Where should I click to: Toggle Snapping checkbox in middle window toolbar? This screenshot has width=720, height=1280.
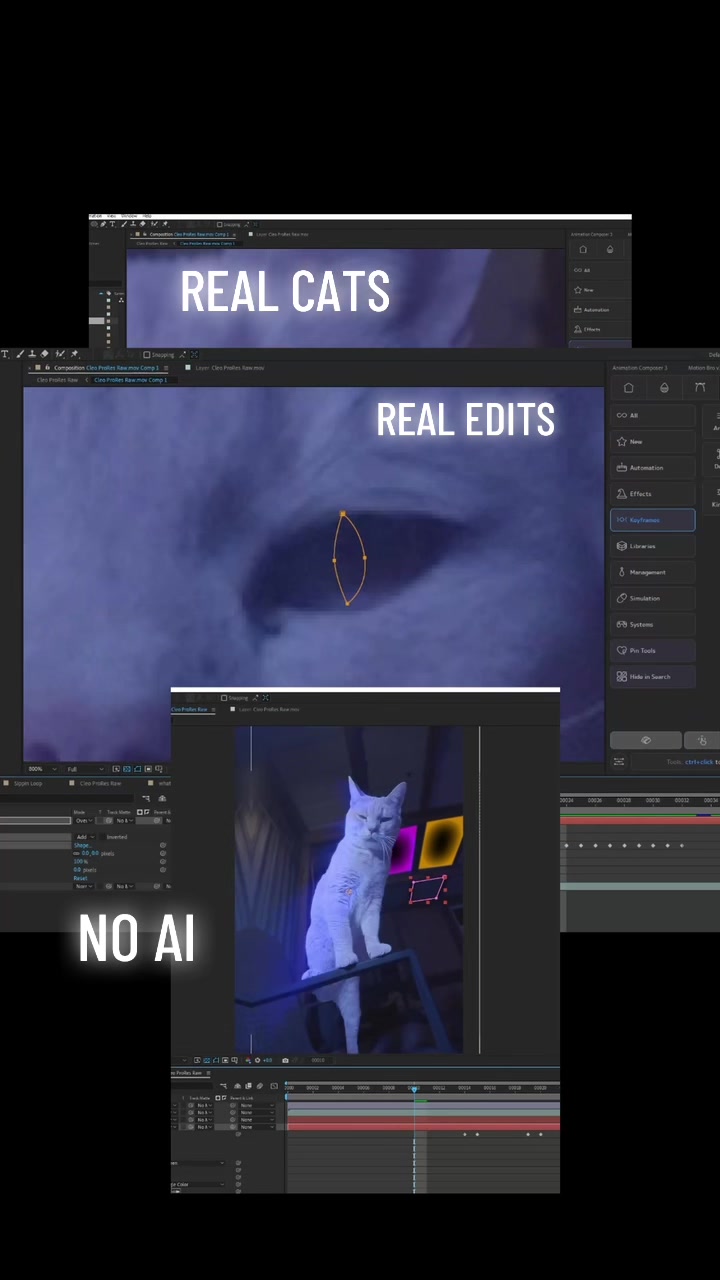(147, 354)
